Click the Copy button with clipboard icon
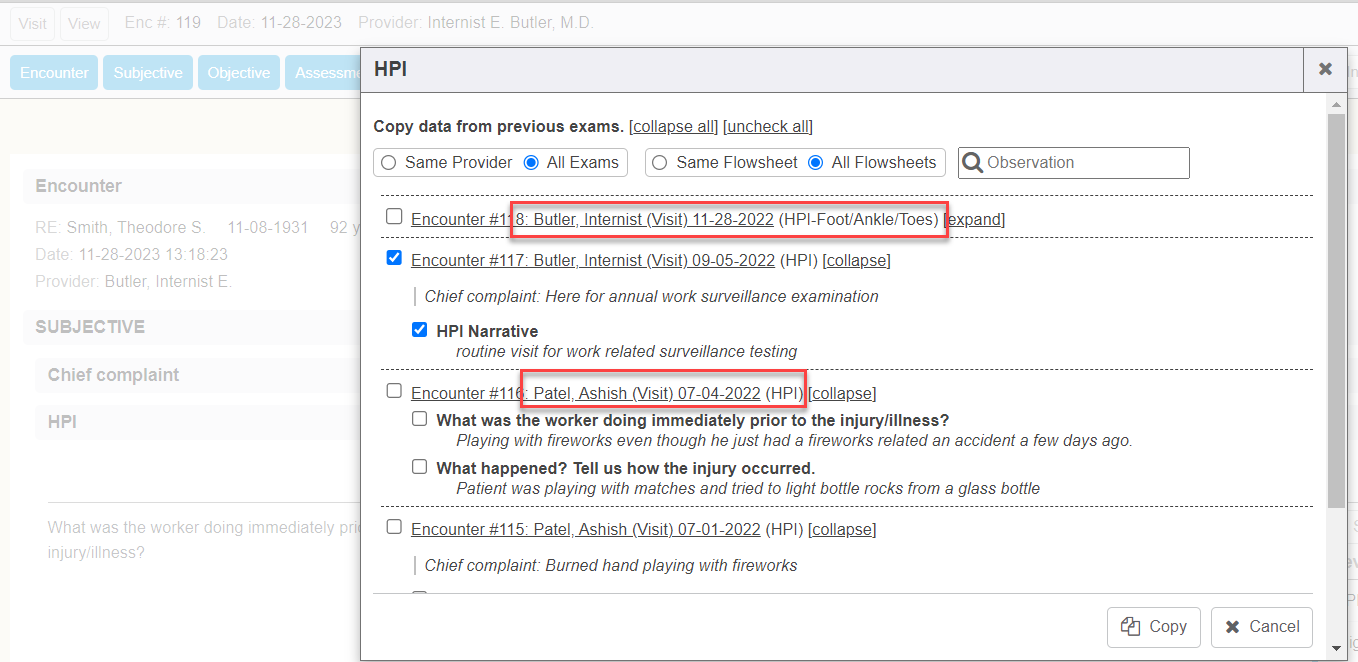 (1154, 627)
